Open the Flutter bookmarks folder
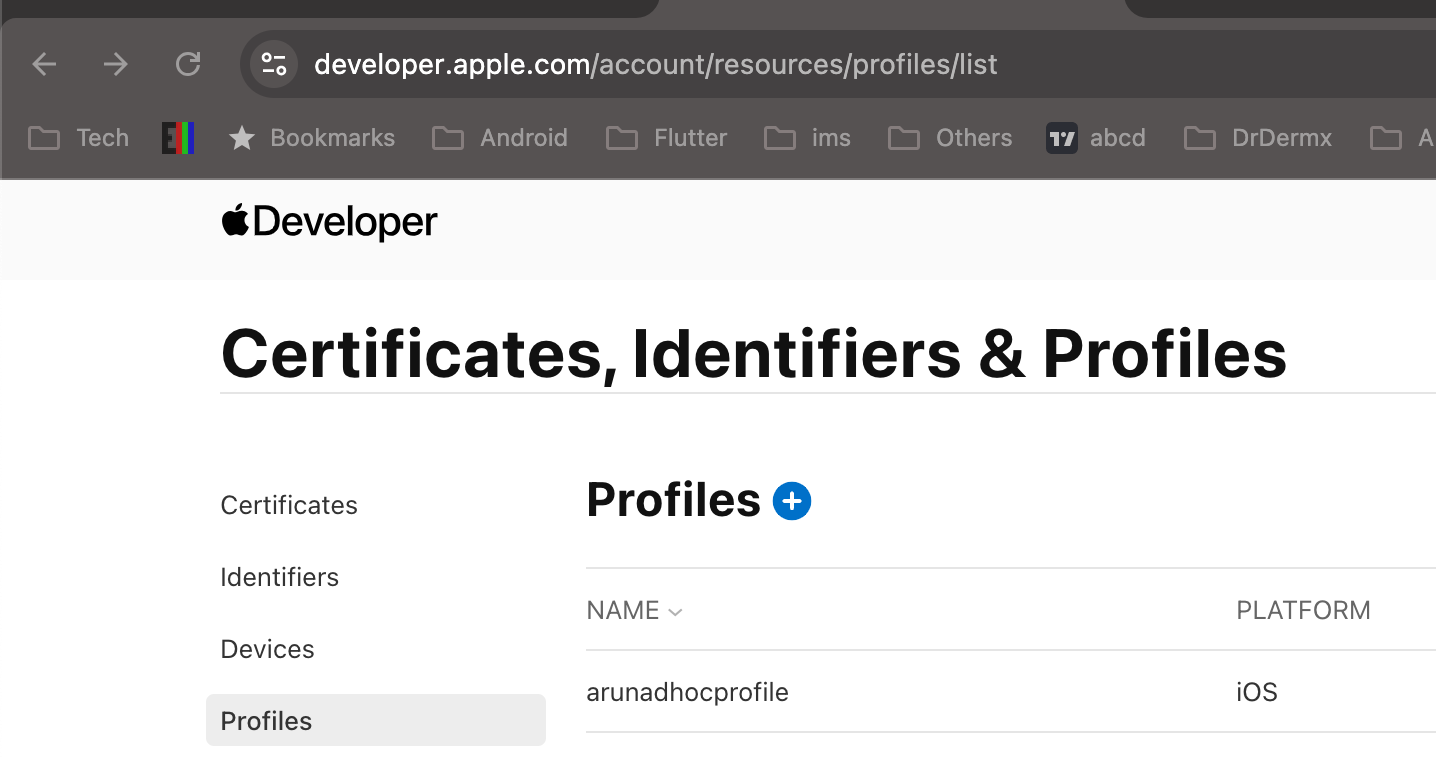The width and height of the screenshot is (1436, 758). [667, 138]
